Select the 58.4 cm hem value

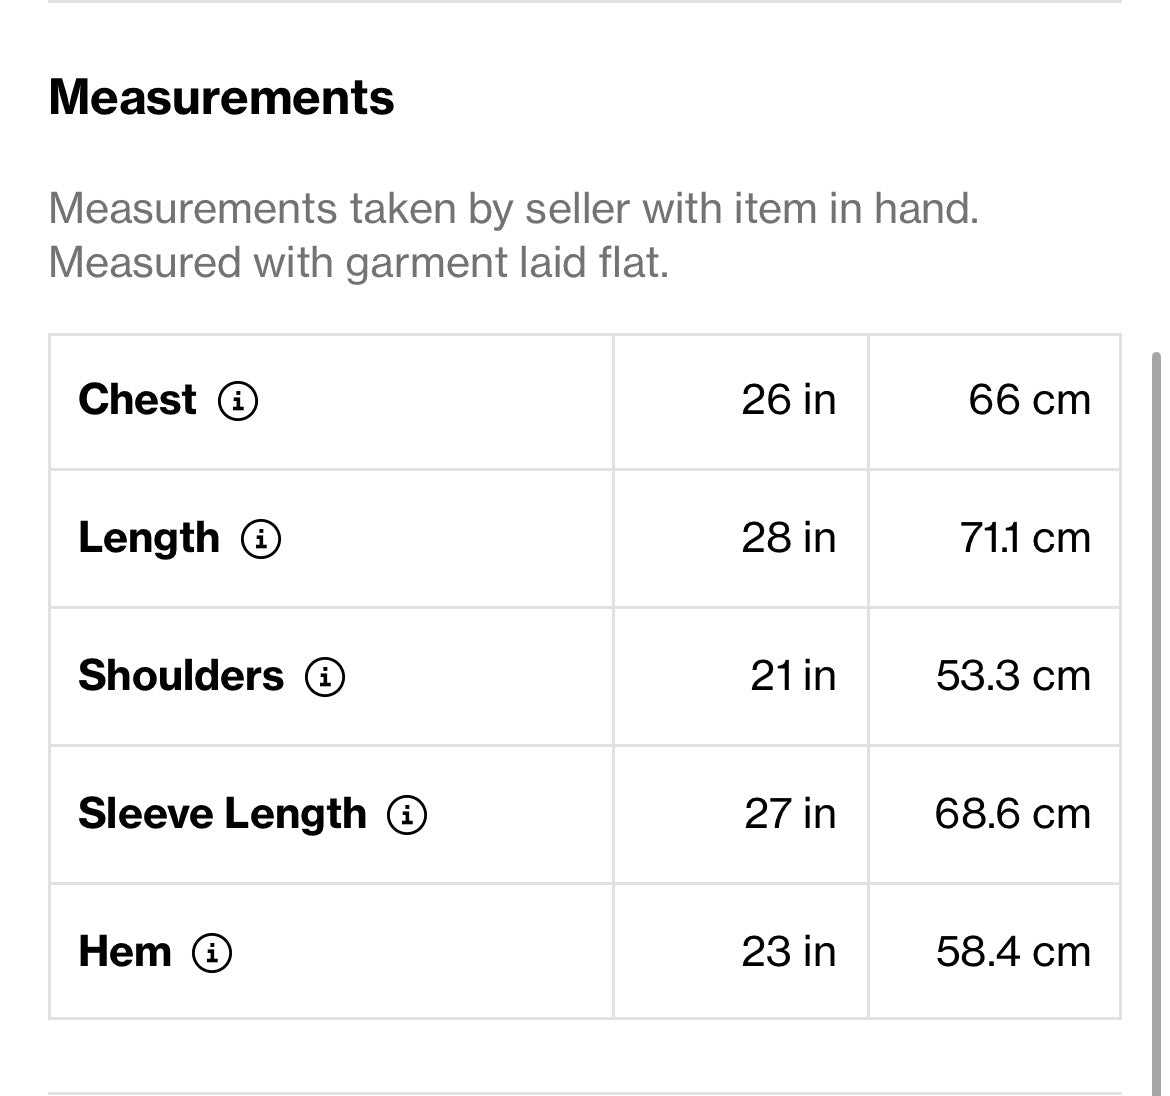click(1013, 952)
